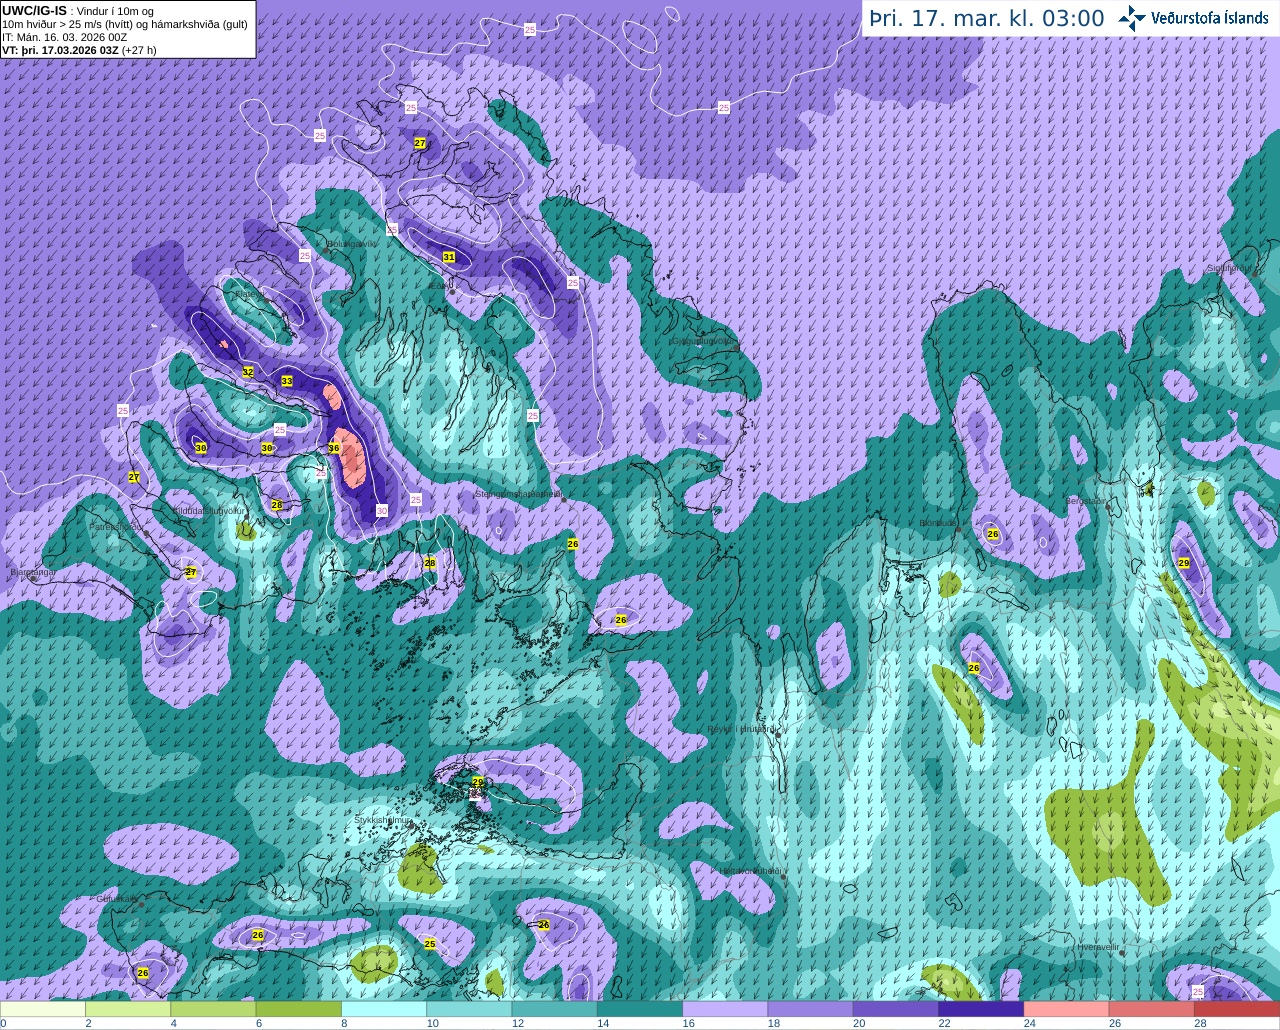Click the 'UWC/IG-IS : Vindur í 10m og' title line

[77, 11]
